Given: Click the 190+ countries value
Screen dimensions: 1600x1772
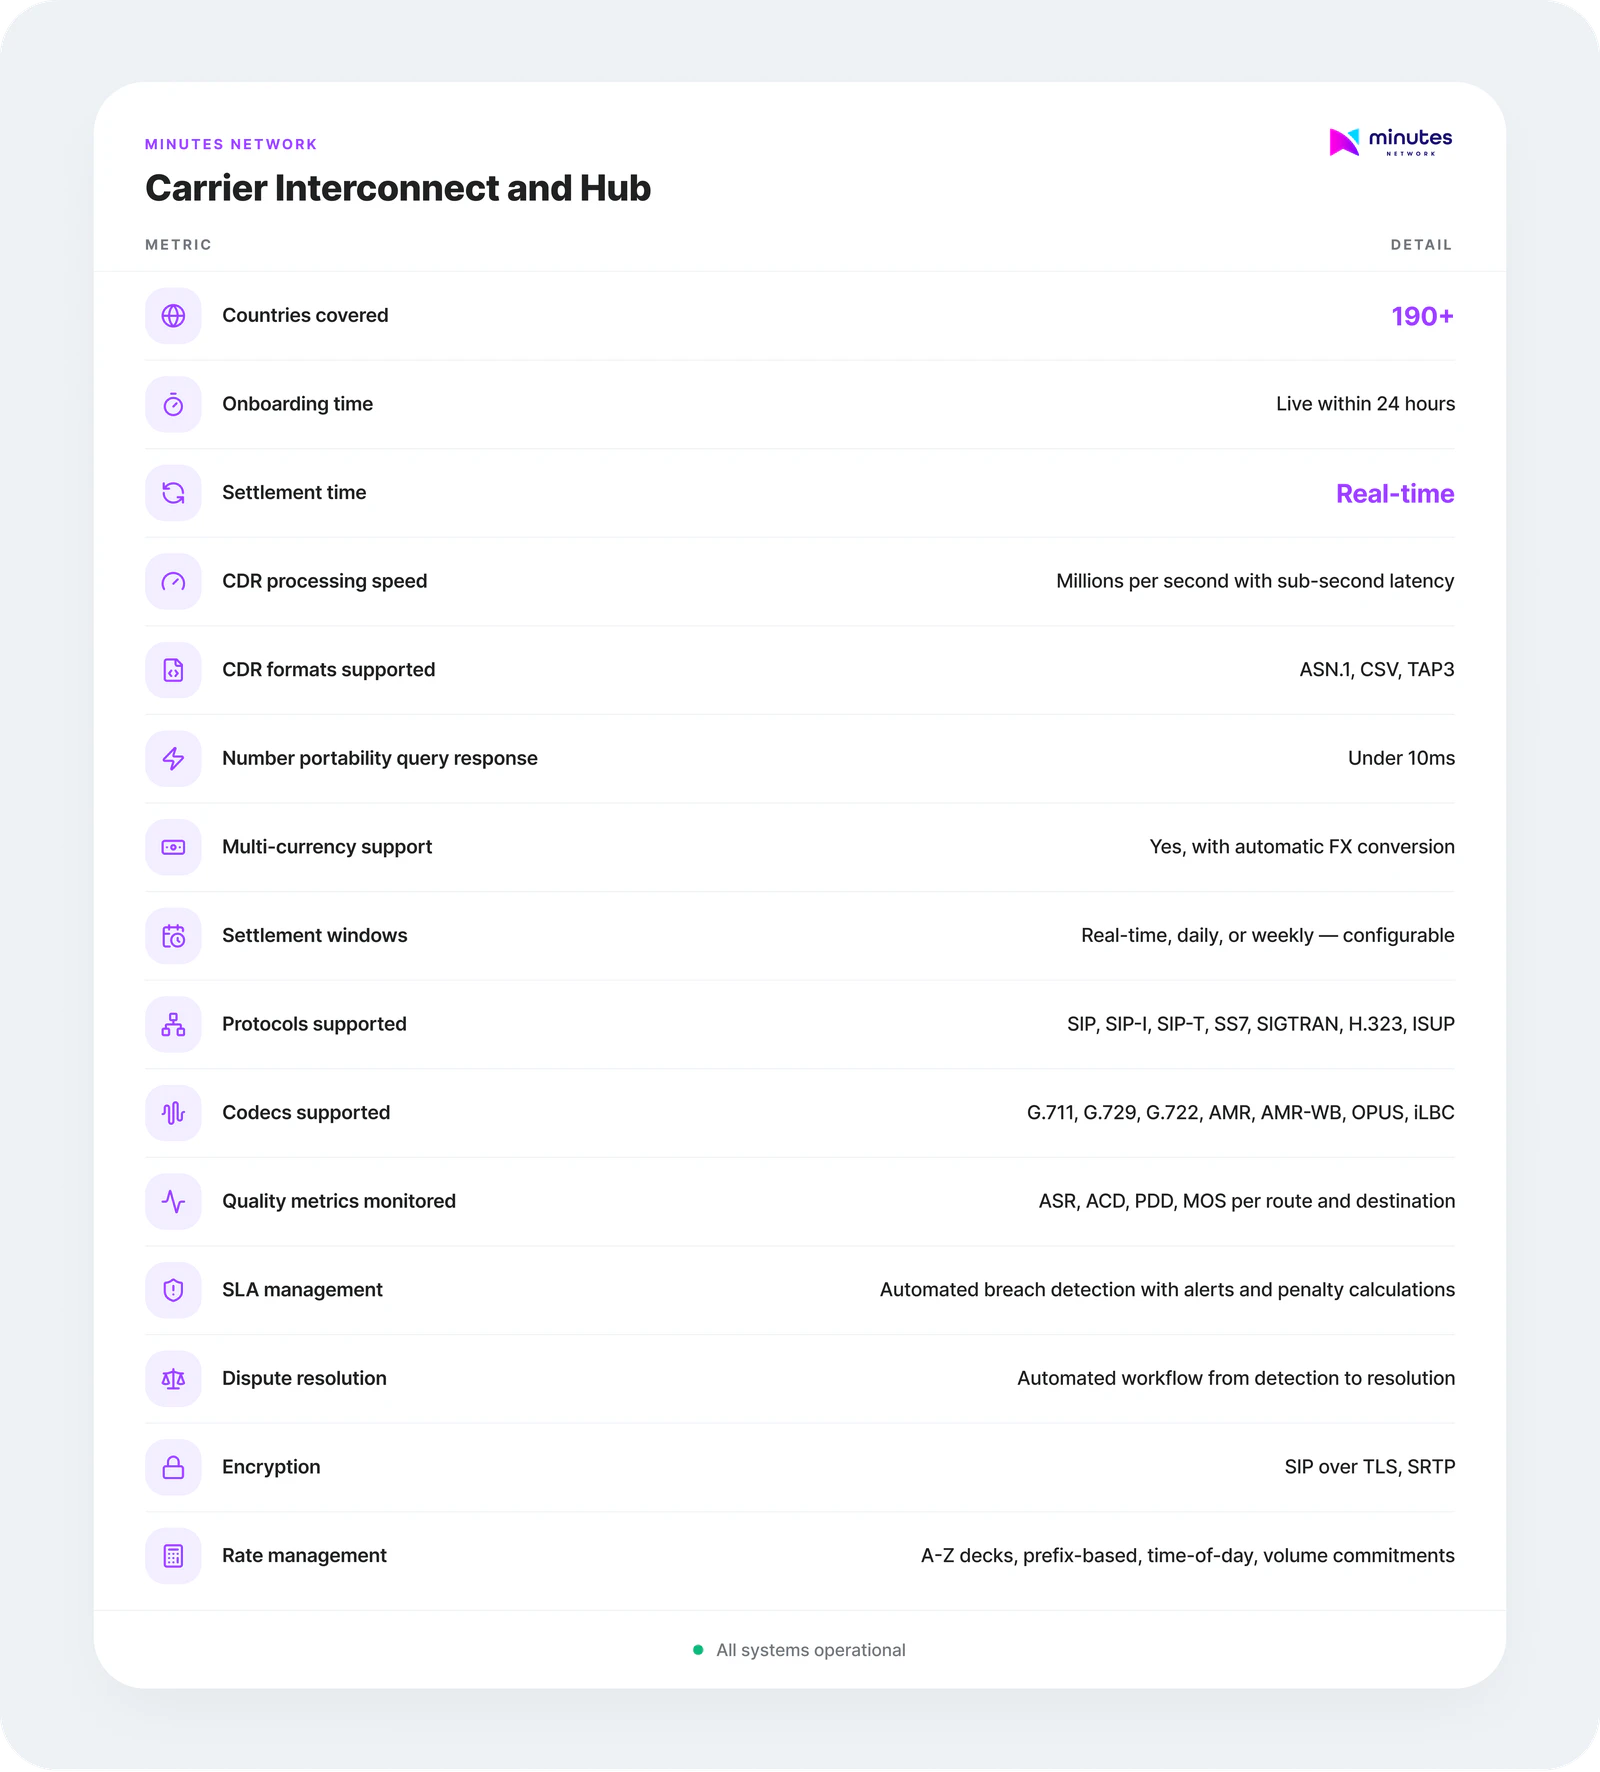Looking at the screenshot, I should tap(1422, 316).
